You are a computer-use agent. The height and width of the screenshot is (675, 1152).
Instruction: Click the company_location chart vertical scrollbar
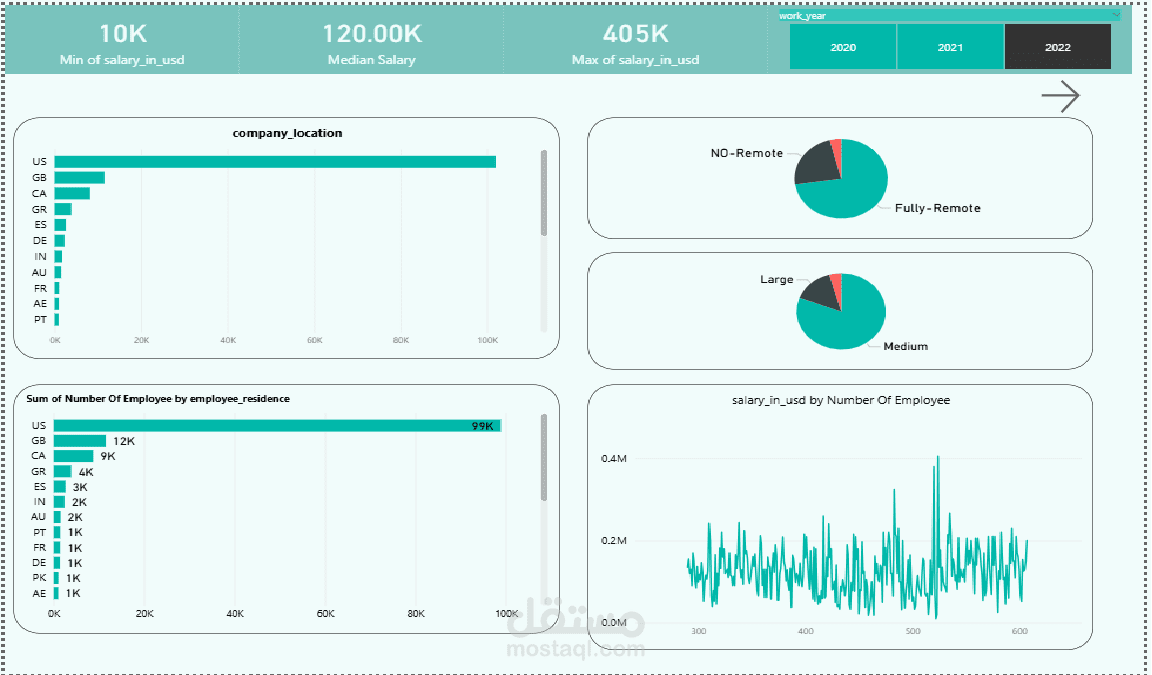click(544, 192)
